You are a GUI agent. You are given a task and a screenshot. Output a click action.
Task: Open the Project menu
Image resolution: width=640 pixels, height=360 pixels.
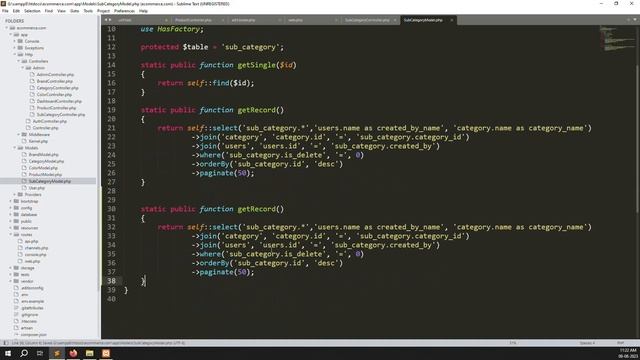[104, 11]
